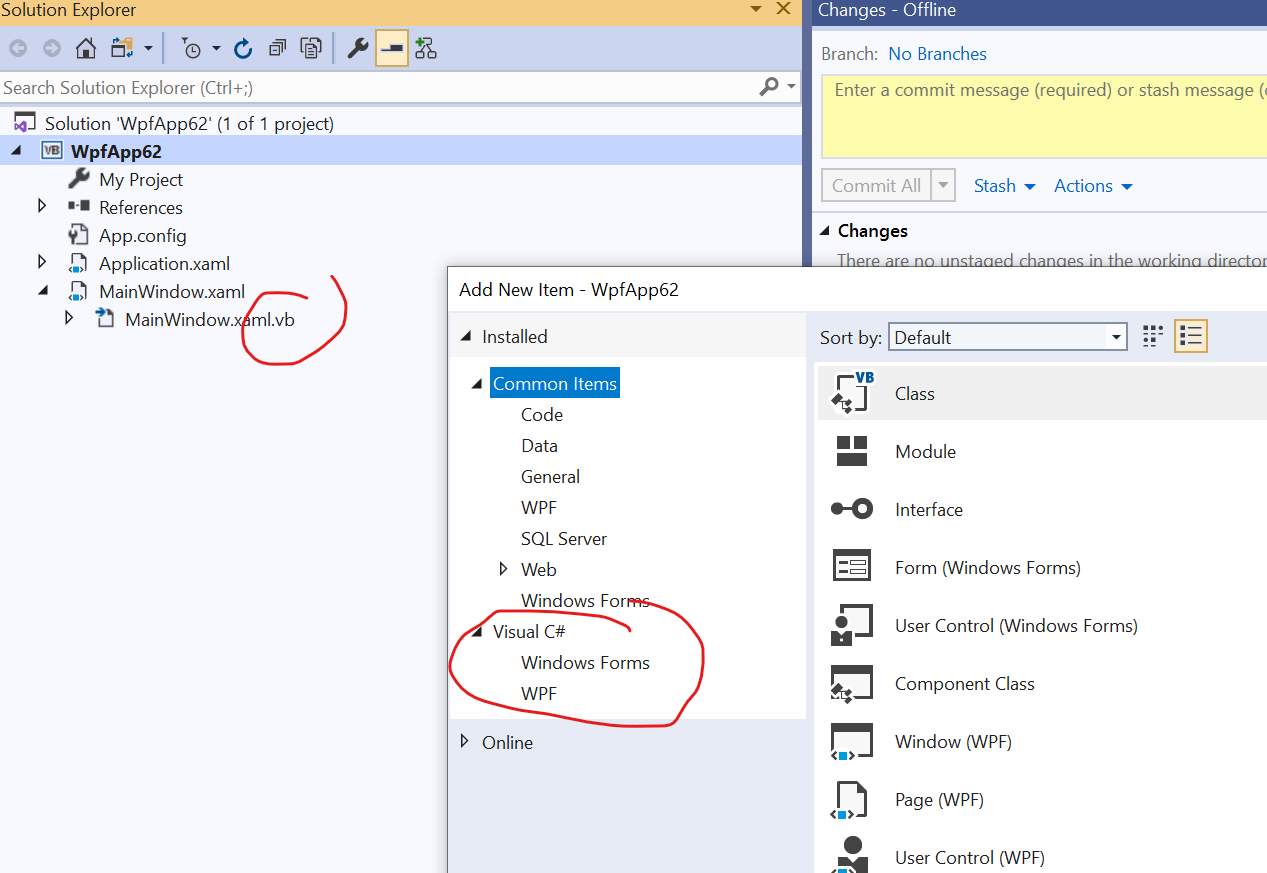Open the Pending Changes Filter dropdown arrow

[x=216, y=48]
